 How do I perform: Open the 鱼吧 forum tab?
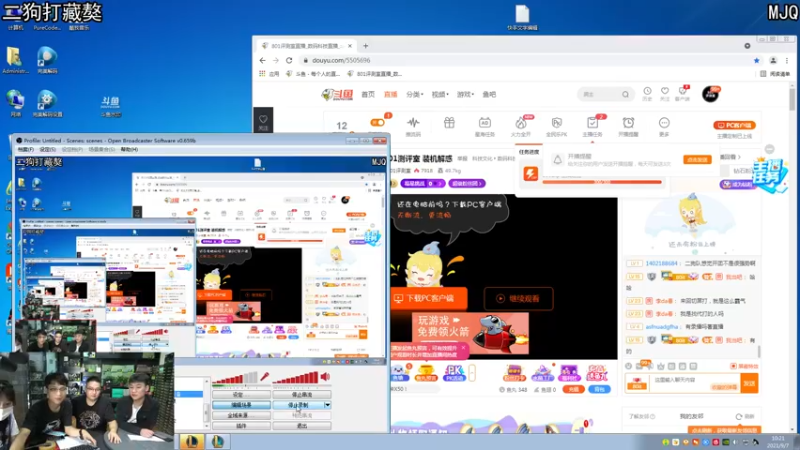[x=489, y=94]
